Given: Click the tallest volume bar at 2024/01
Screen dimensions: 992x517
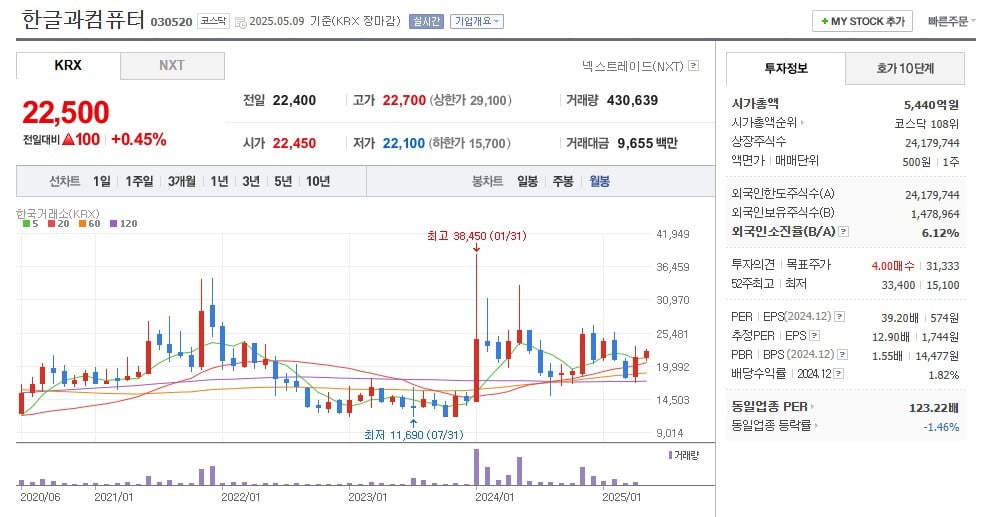Looking at the screenshot, I should point(476,467).
